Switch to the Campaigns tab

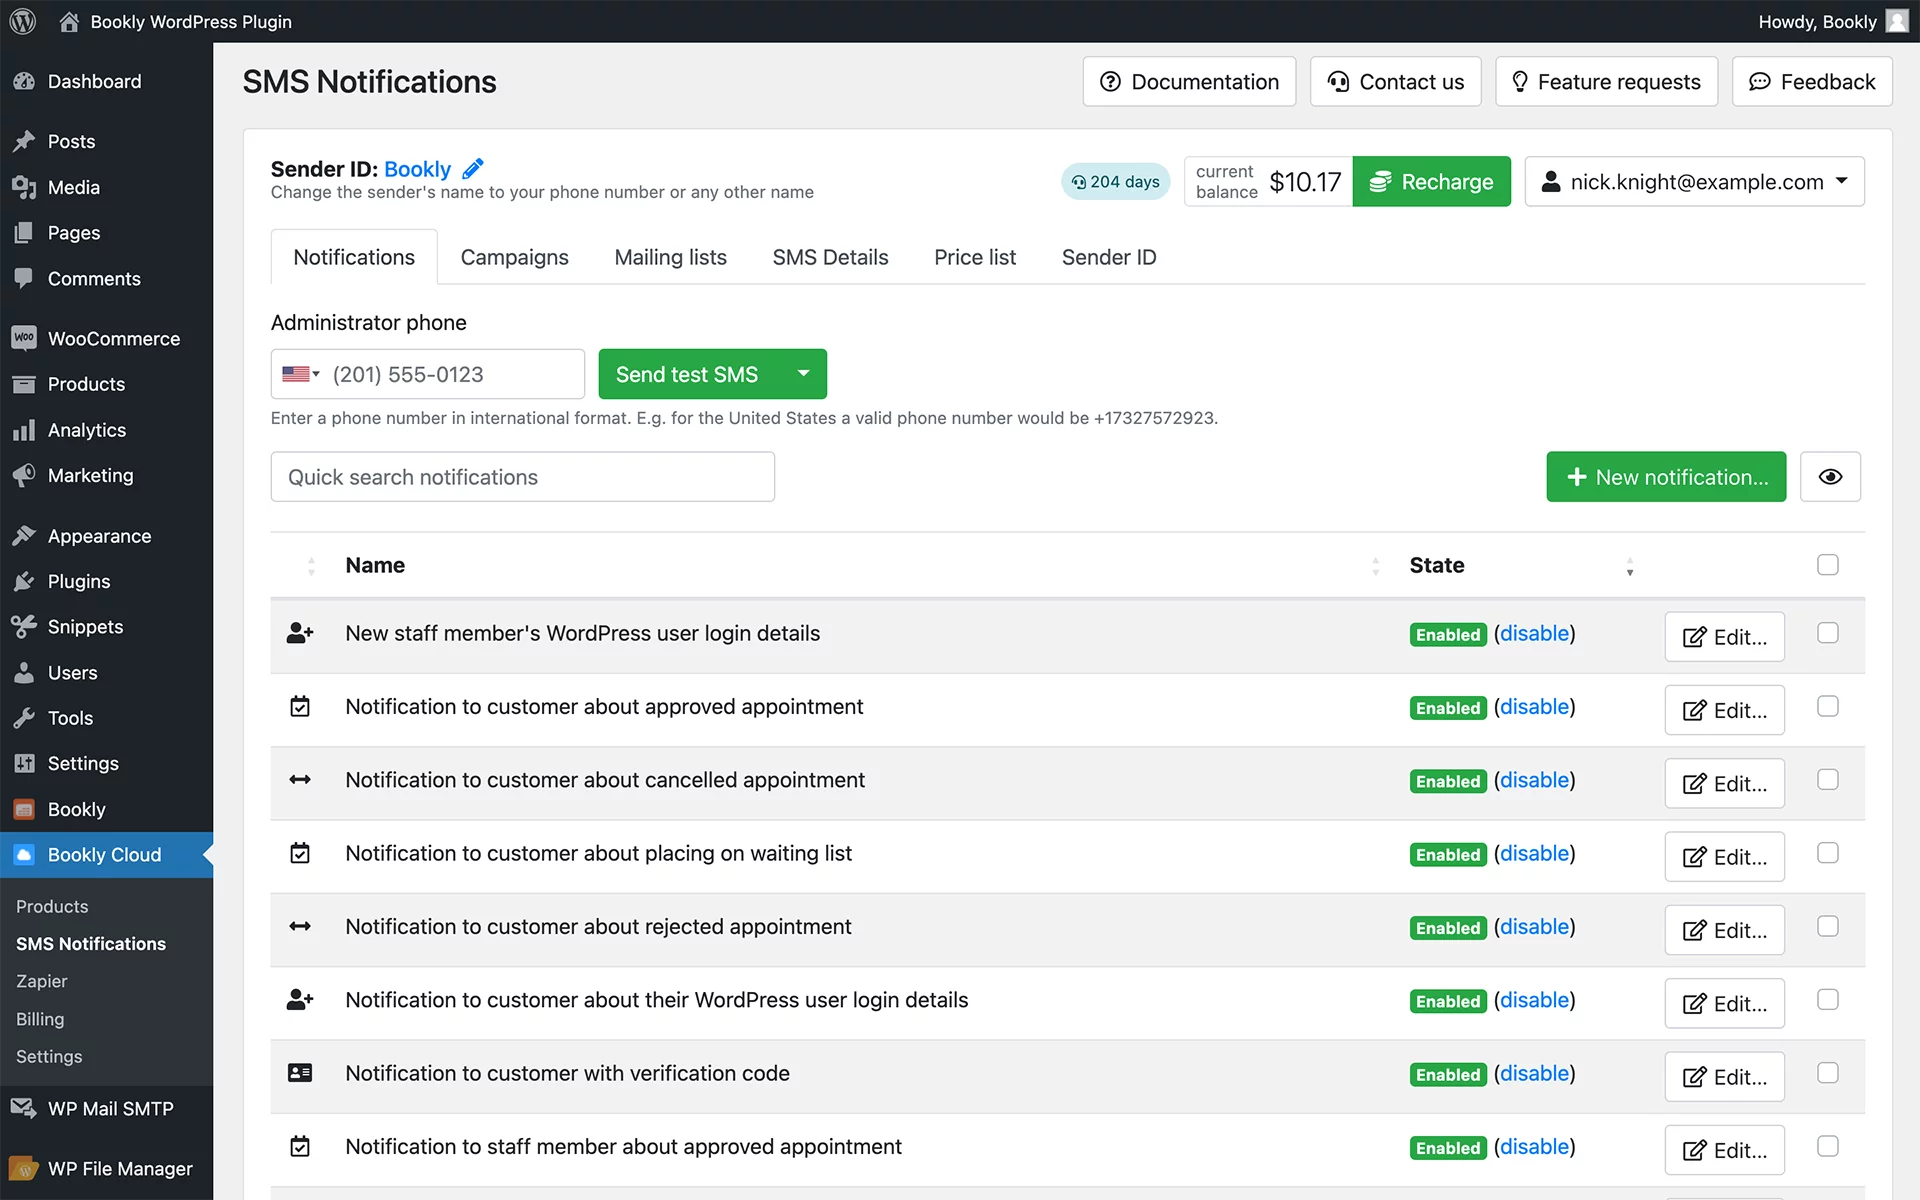pos(514,257)
